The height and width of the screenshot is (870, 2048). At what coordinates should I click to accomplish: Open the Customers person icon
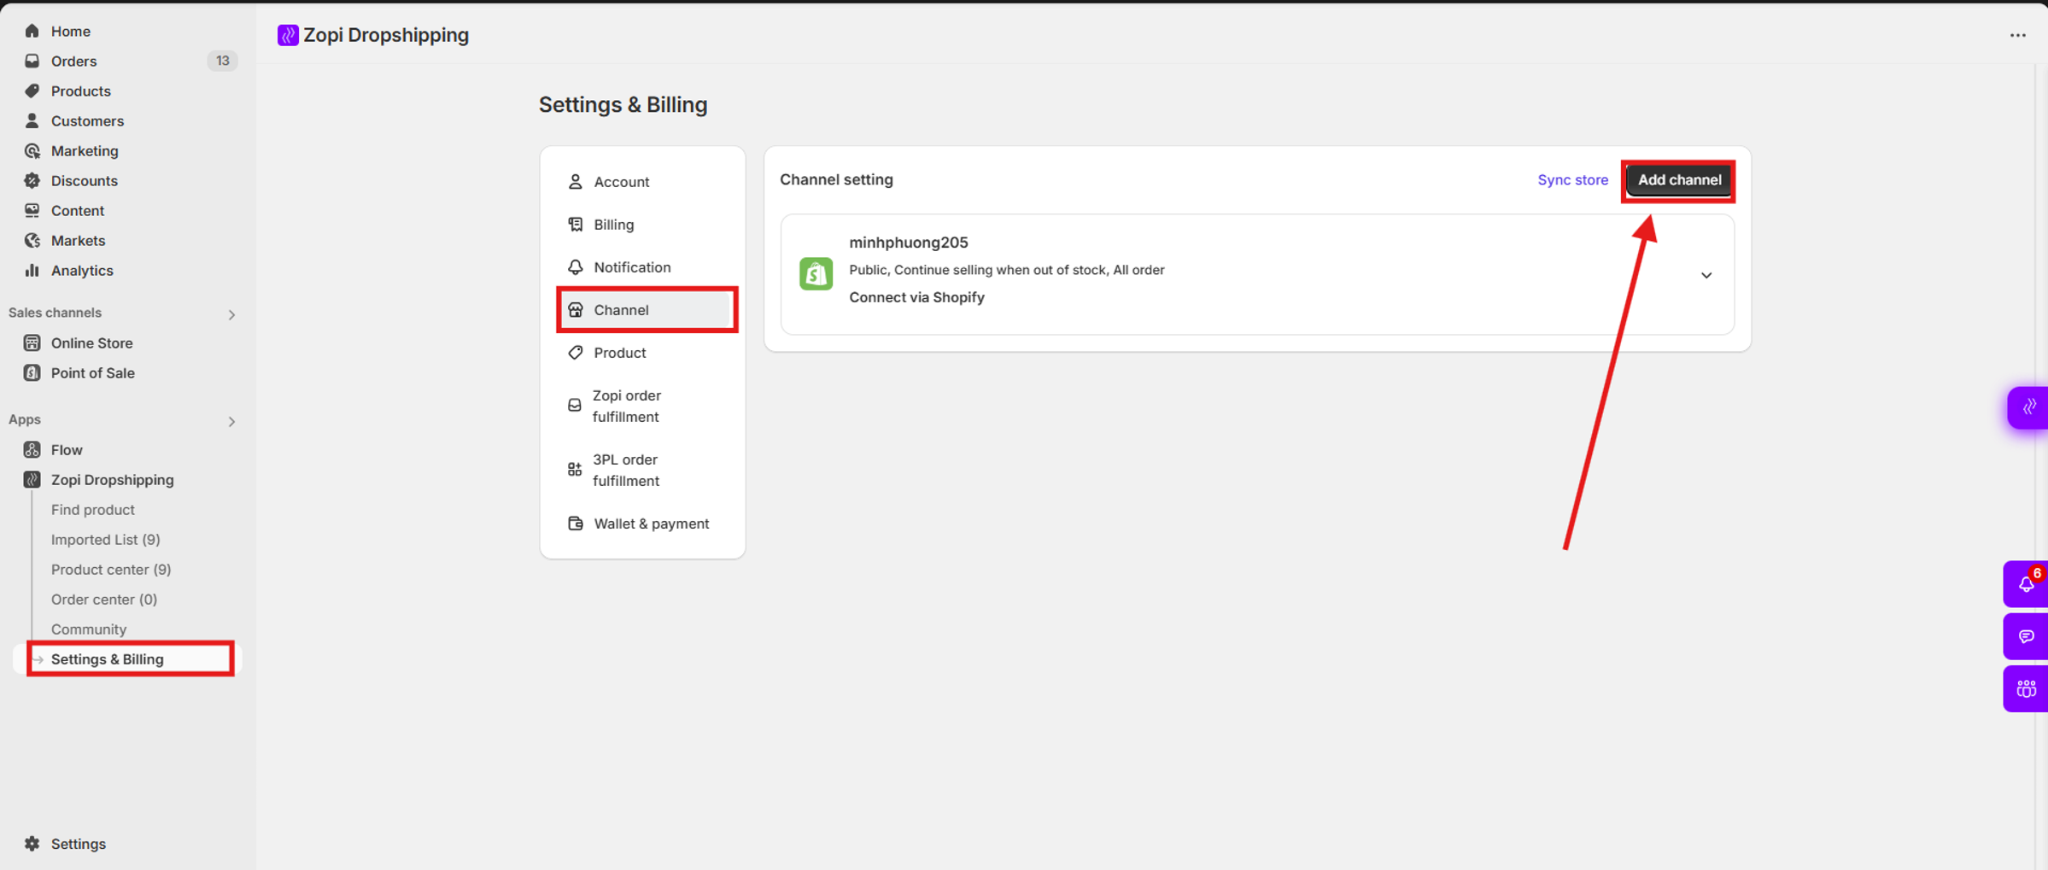pos(32,121)
